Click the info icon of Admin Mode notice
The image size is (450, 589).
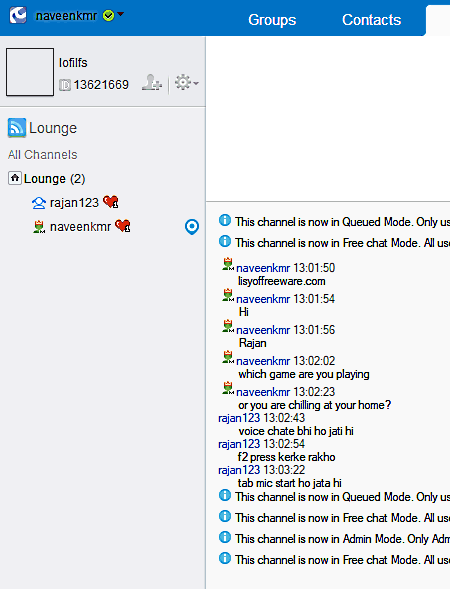coord(225,537)
